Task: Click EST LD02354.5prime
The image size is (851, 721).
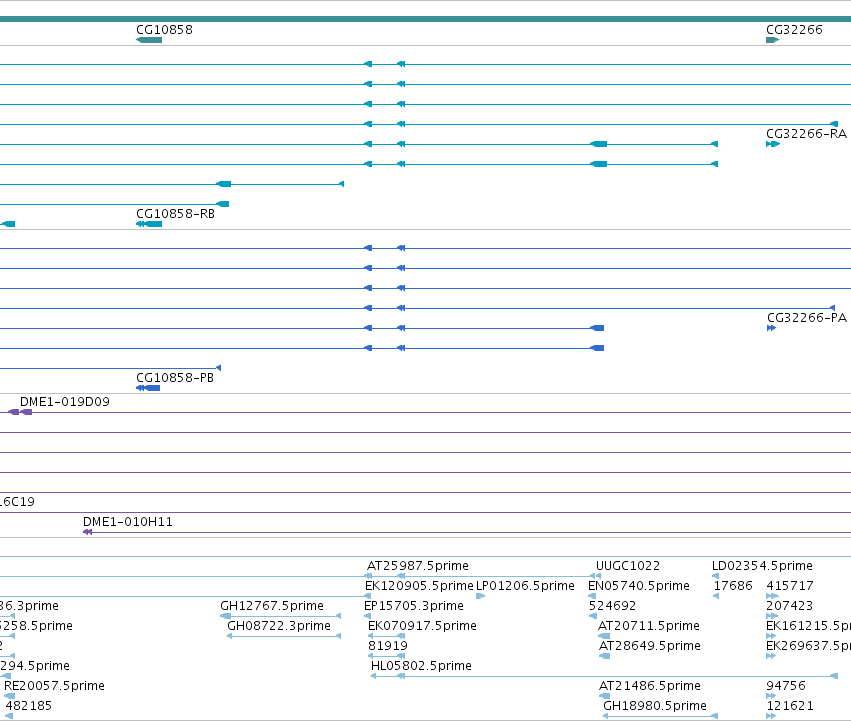Action: [x=762, y=566]
